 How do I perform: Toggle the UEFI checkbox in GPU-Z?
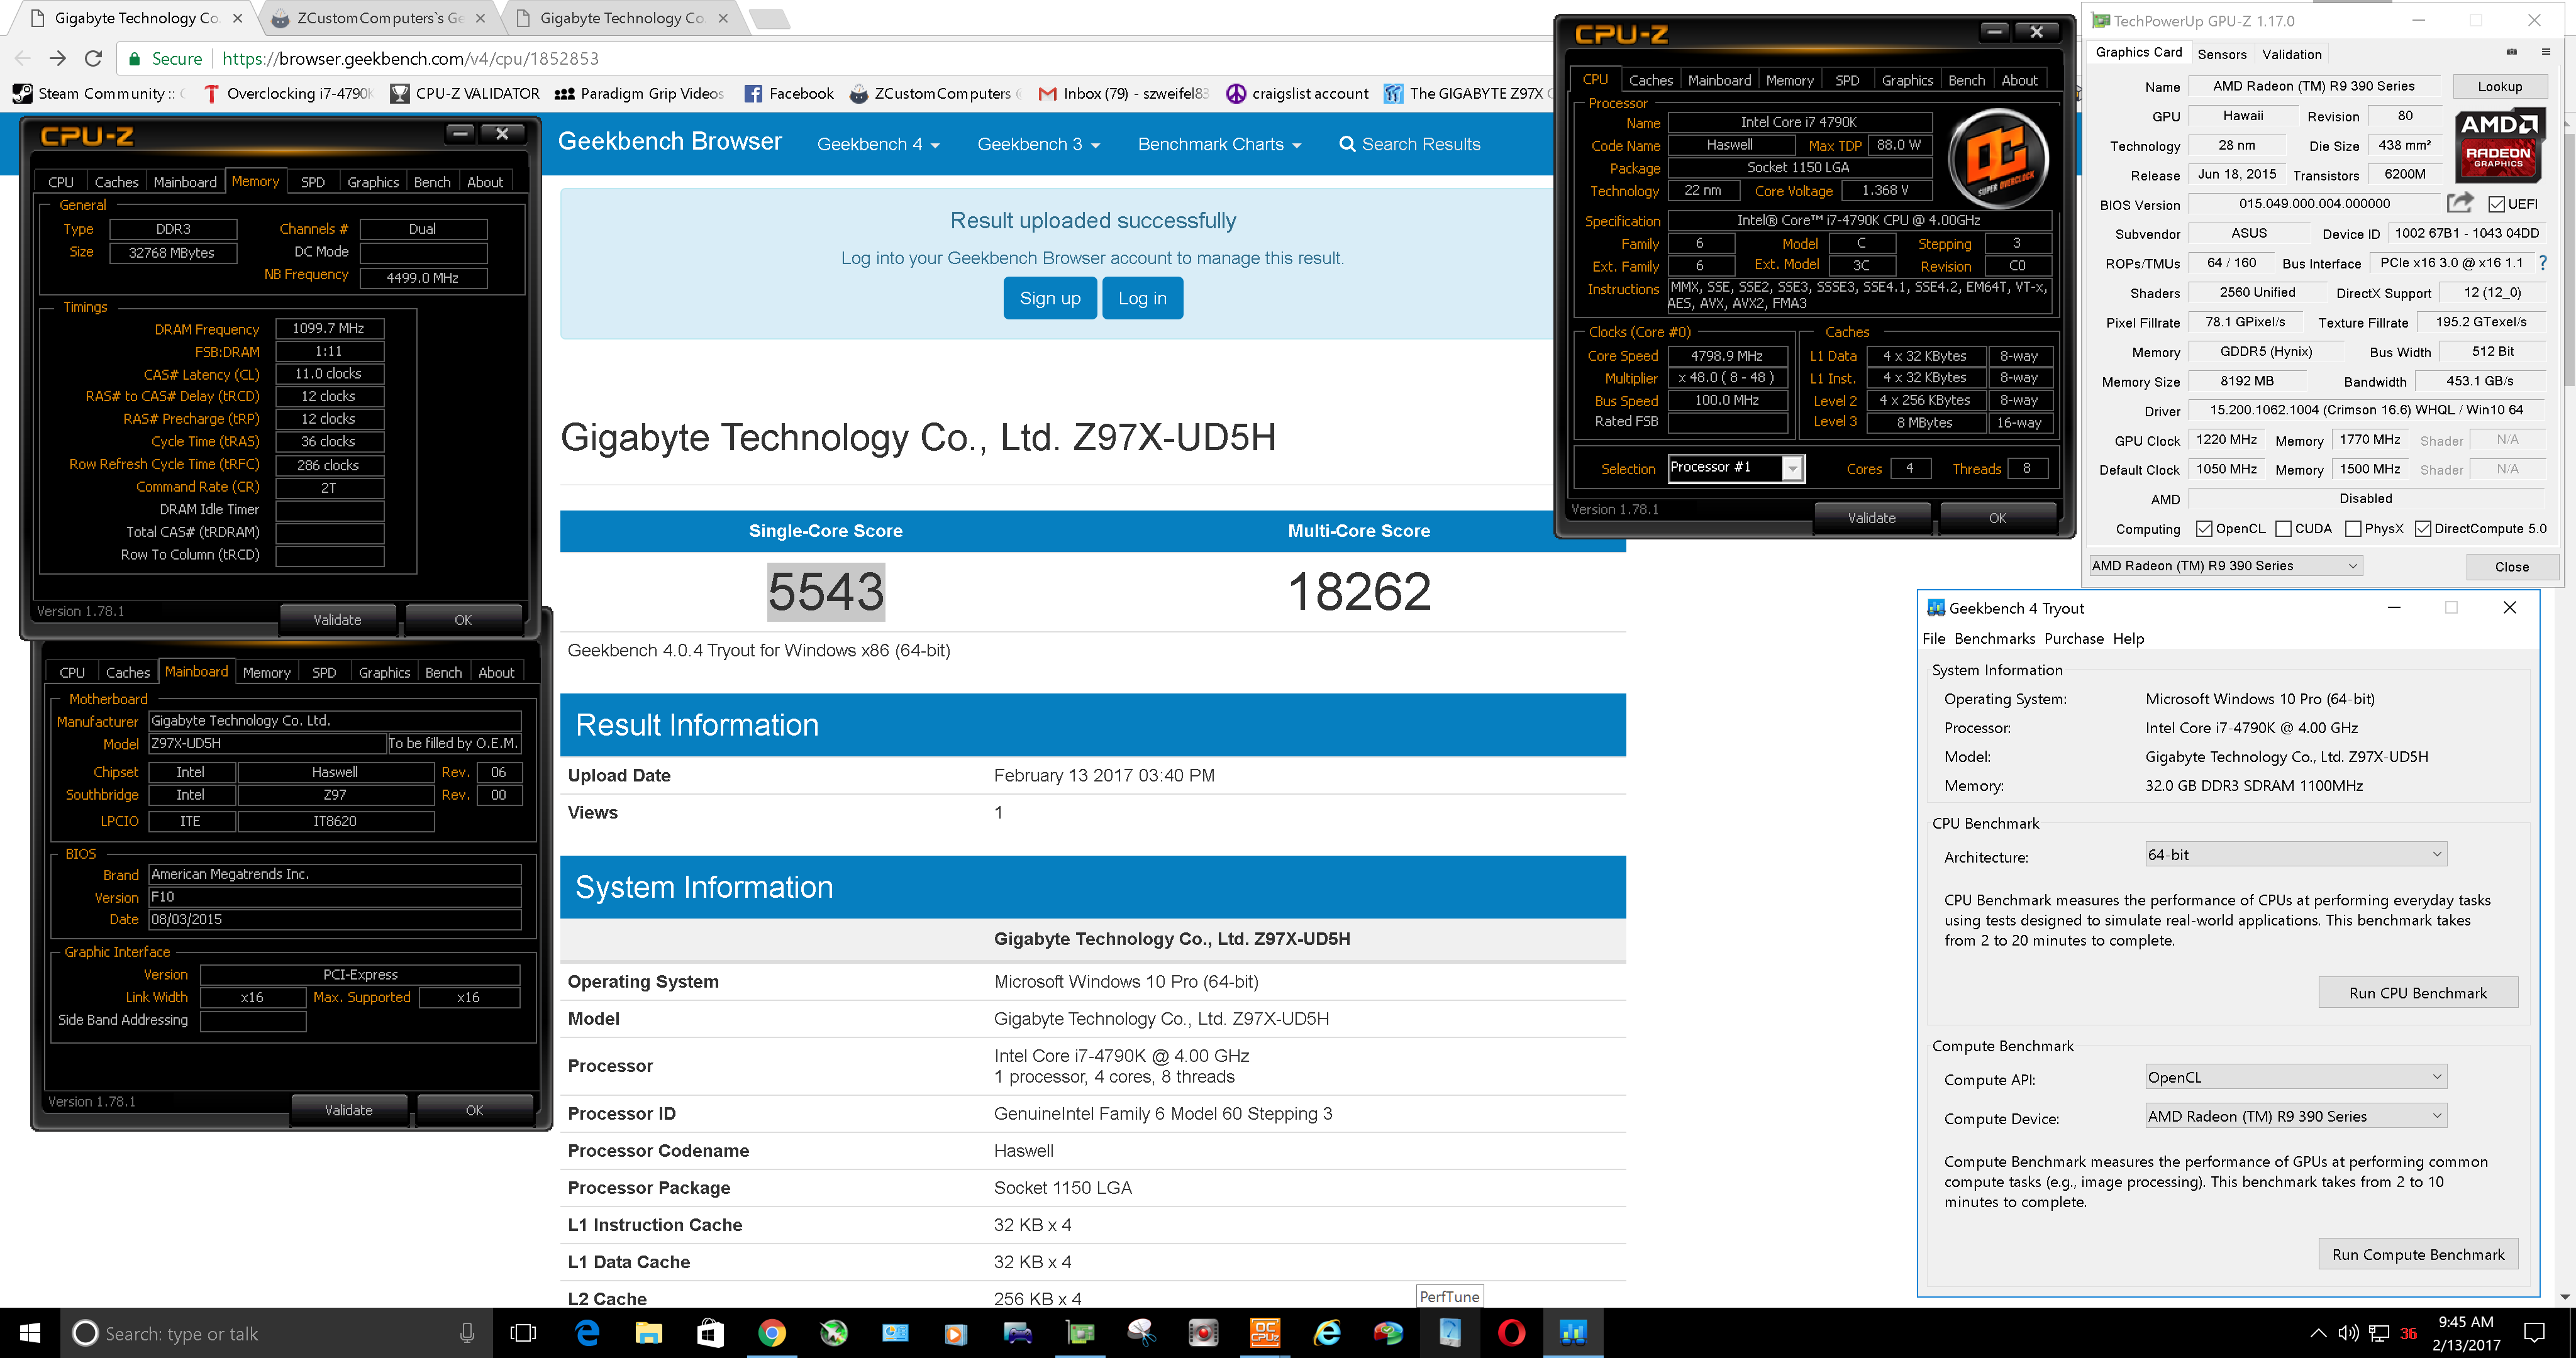[x=2497, y=204]
